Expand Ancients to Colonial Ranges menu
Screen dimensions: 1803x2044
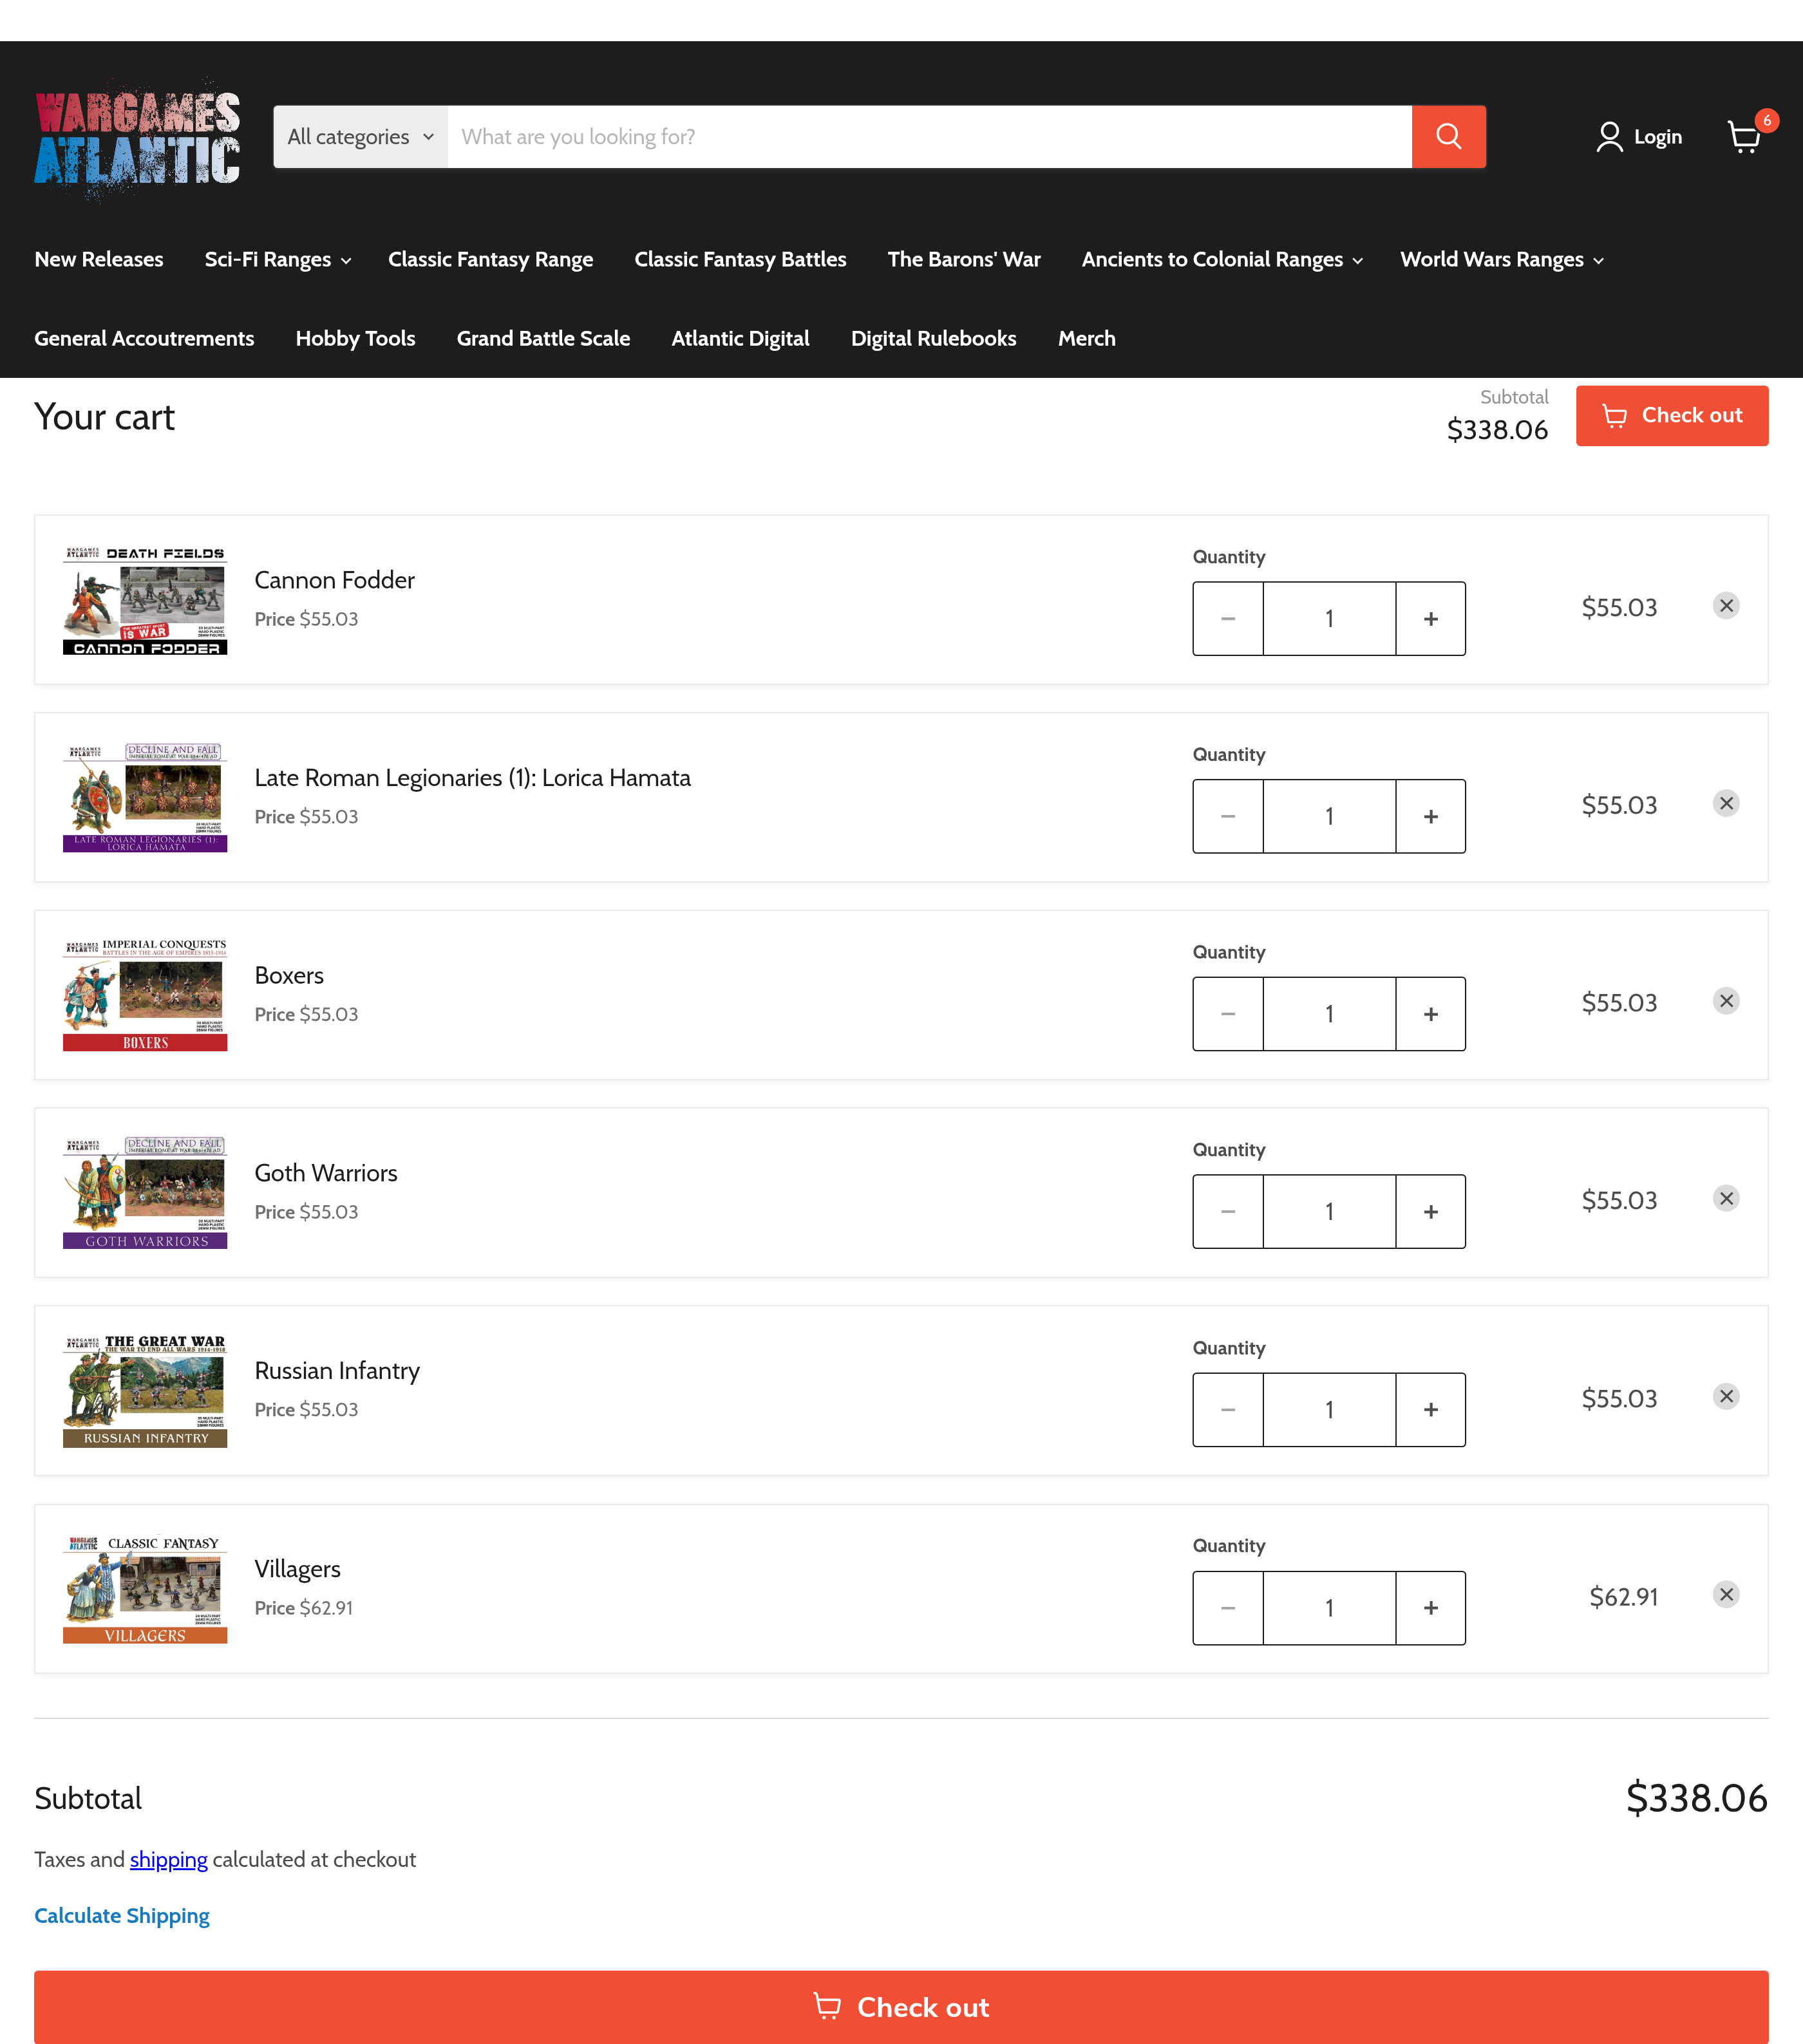pos(1221,259)
